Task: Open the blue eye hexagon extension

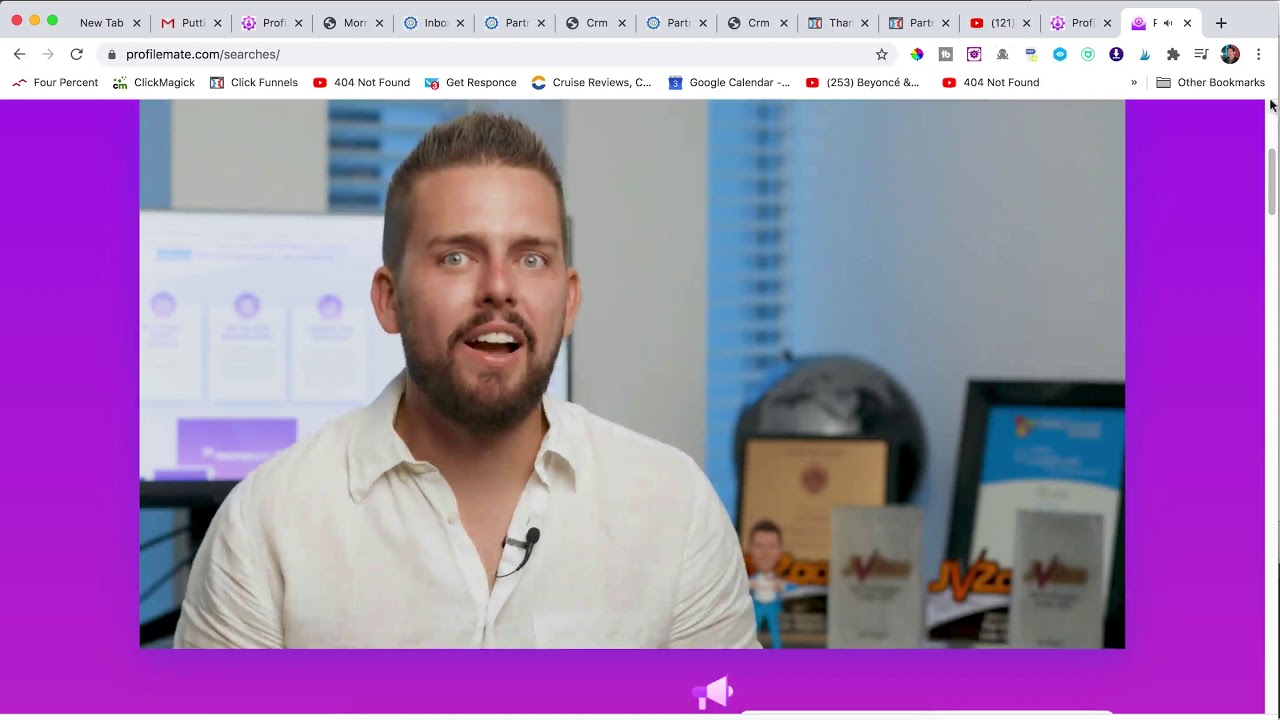Action: (x=1060, y=54)
